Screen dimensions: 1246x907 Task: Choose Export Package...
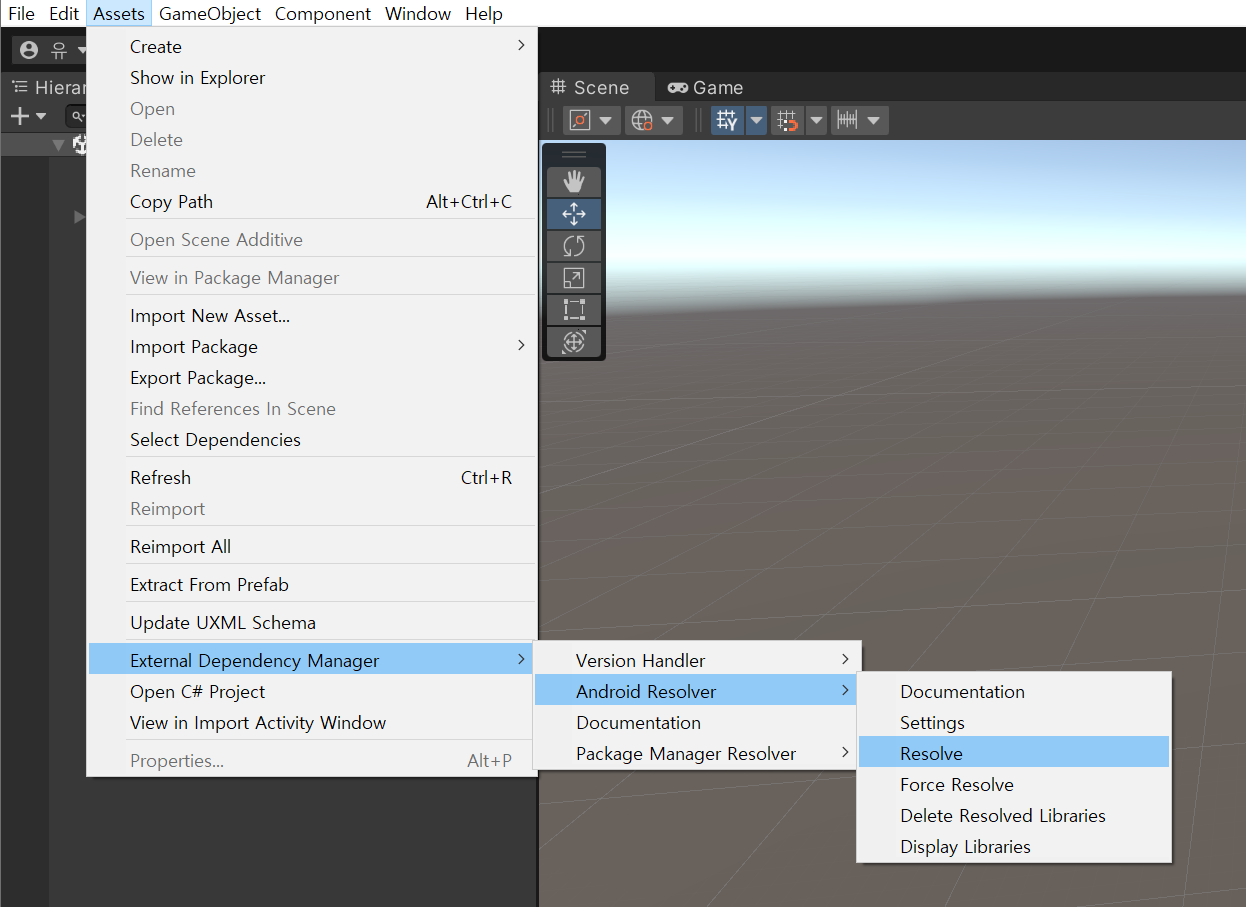(x=312, y=378)
